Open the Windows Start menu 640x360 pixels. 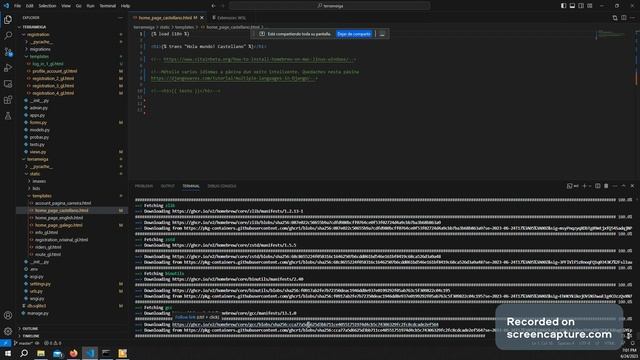[x=8, y=353]
